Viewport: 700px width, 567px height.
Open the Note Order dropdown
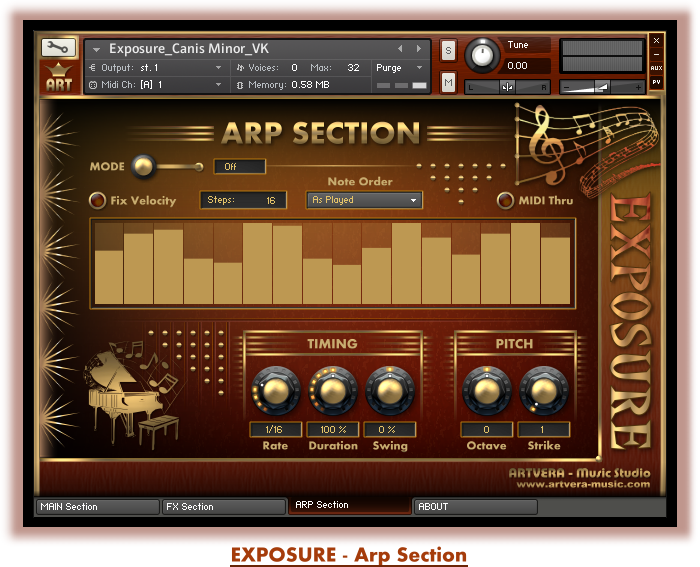click(364, 200)
